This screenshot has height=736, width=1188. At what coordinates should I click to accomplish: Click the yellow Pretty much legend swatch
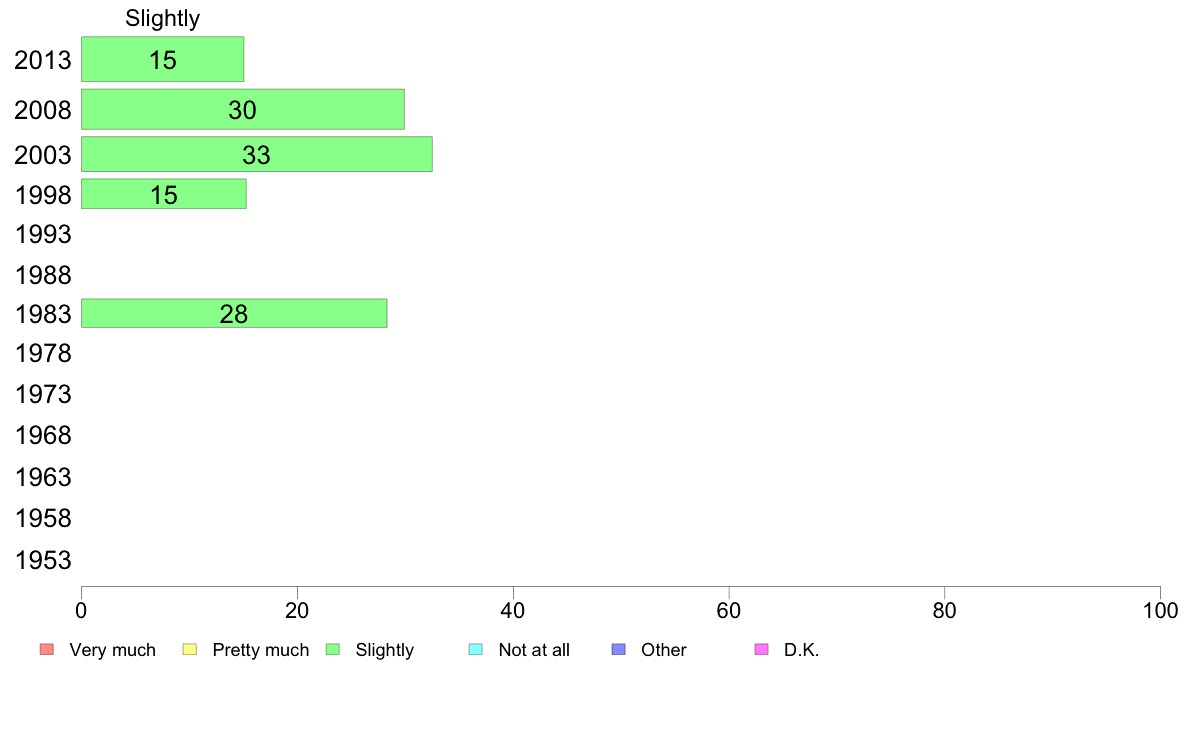tap(190, 650)
